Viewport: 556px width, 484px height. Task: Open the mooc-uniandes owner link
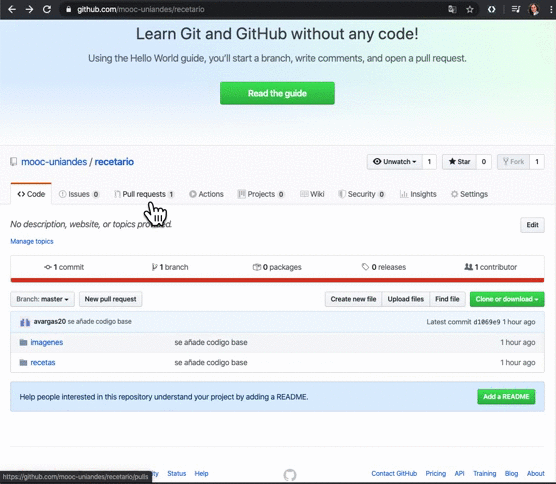(54, 162)
